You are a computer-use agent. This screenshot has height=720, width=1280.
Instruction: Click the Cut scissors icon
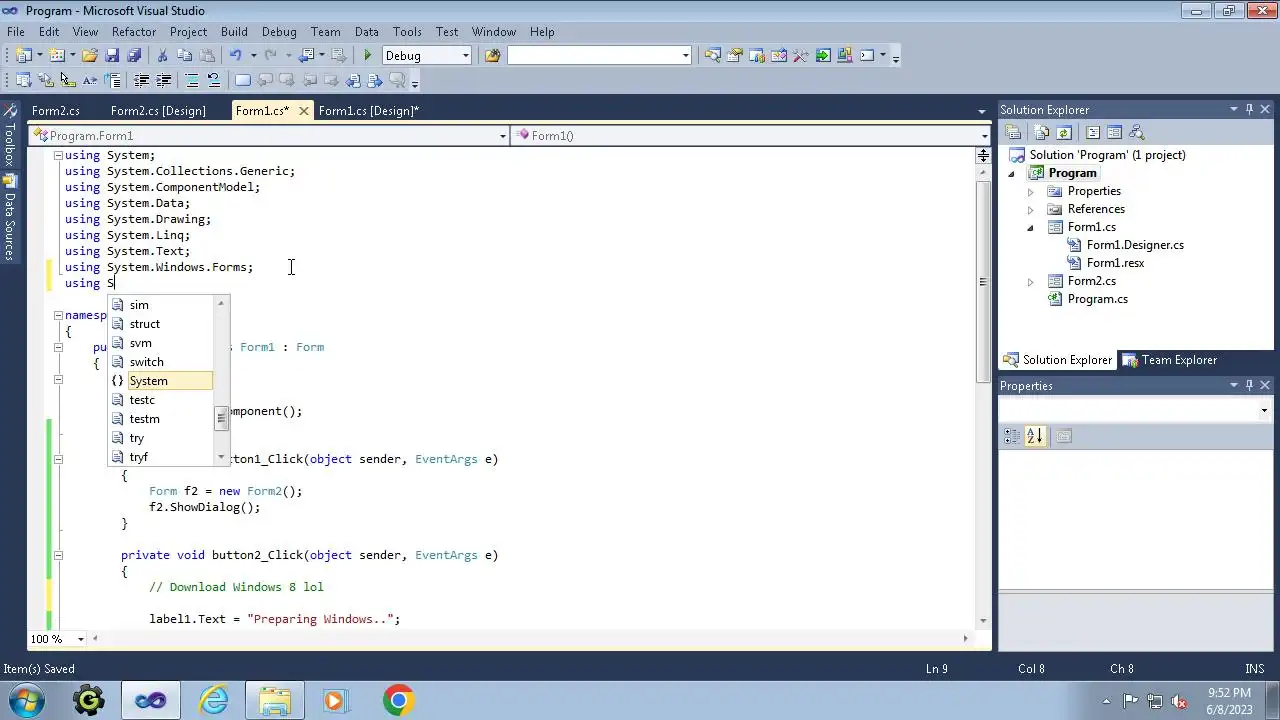click(162, 55)
